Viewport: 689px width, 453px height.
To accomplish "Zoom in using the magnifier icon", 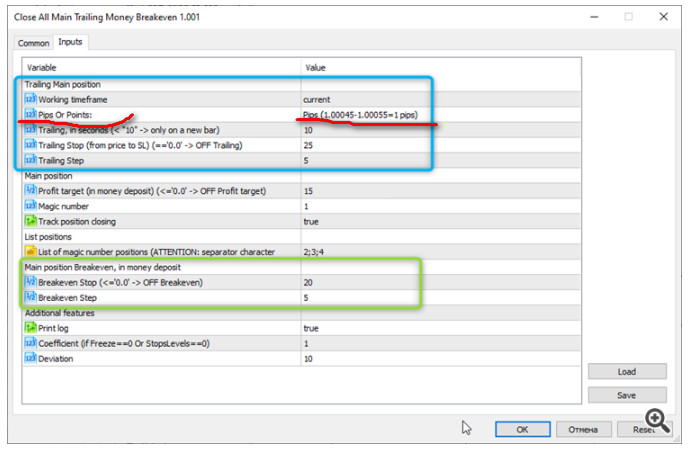I will point(657,420).
